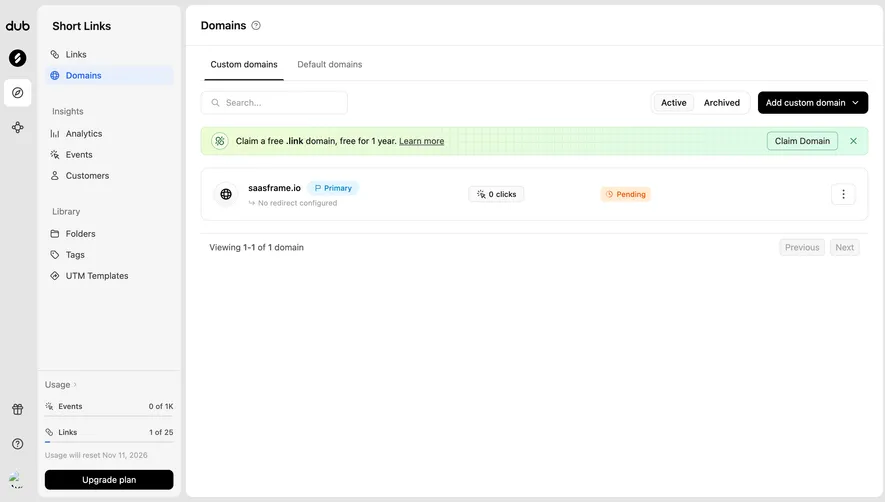The width and height of the screenshot is (885, 502).
Task: Click the Previous page button
Action: click(x=801, y=247)
